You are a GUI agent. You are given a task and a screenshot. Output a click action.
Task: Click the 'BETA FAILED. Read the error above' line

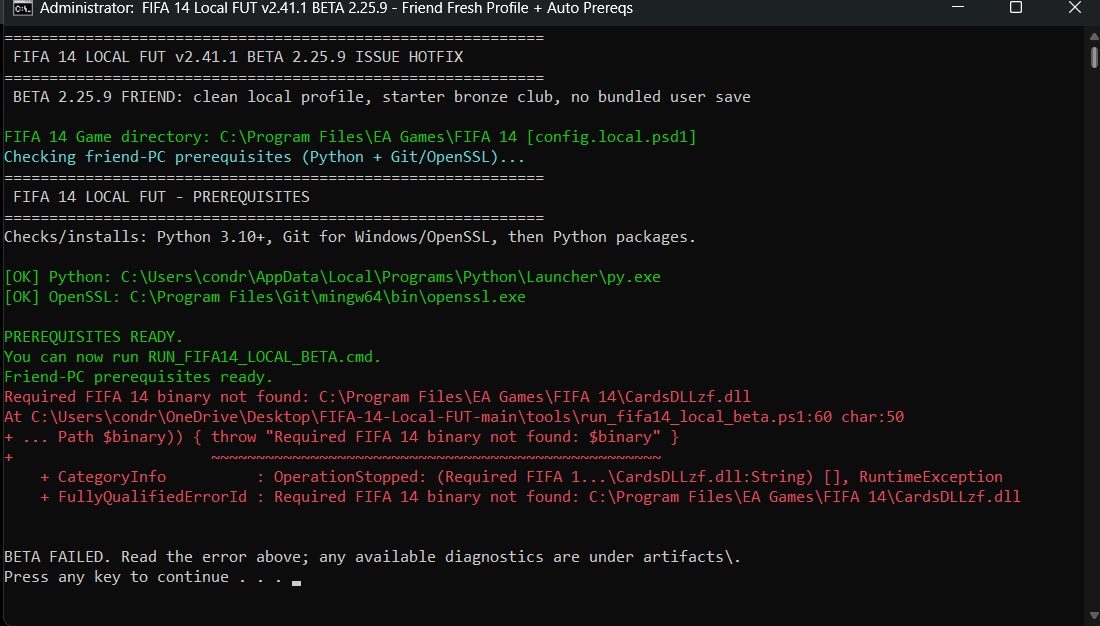pos(372,557)
